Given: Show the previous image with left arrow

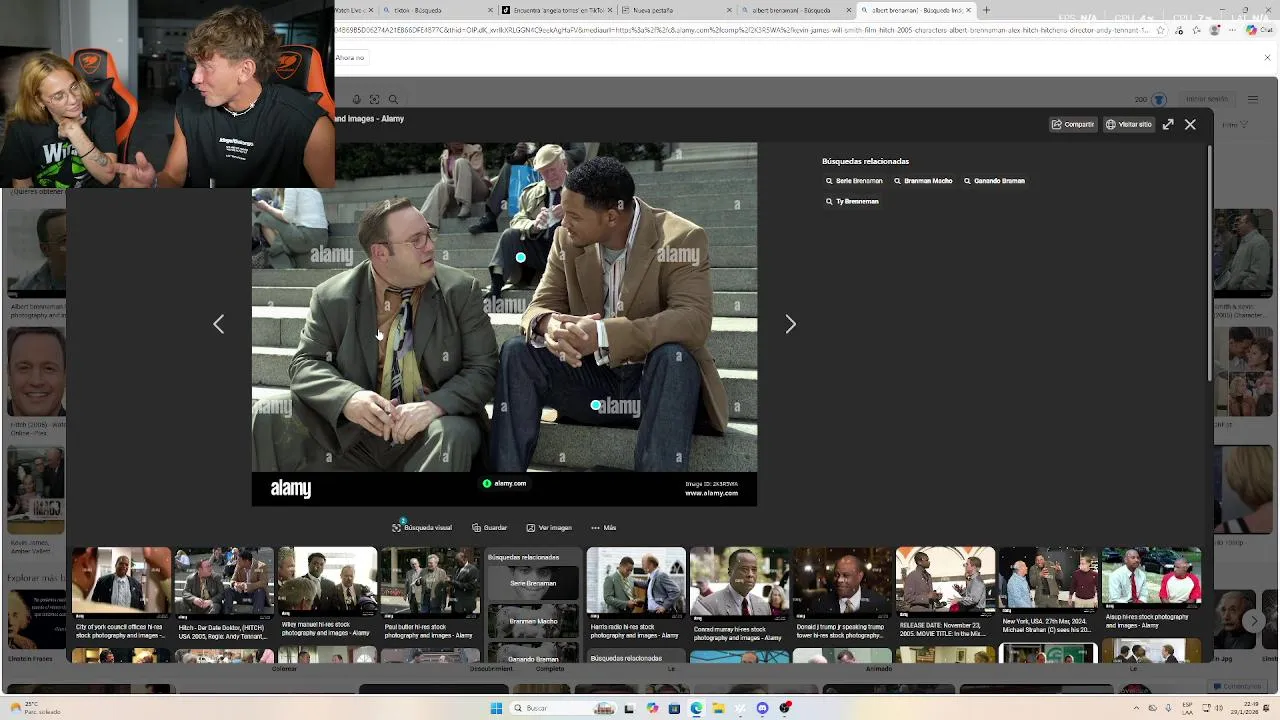Looking at the screenshot, I should (x=218, y=324).
